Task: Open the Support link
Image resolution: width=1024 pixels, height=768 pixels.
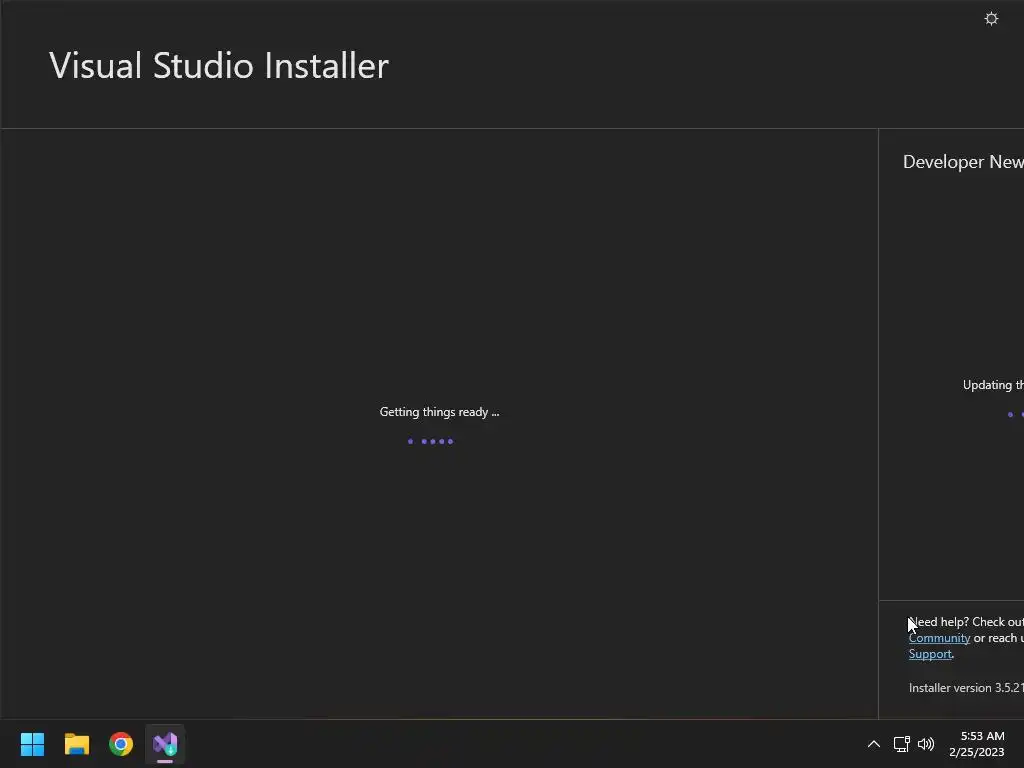Action: (930, 654)
